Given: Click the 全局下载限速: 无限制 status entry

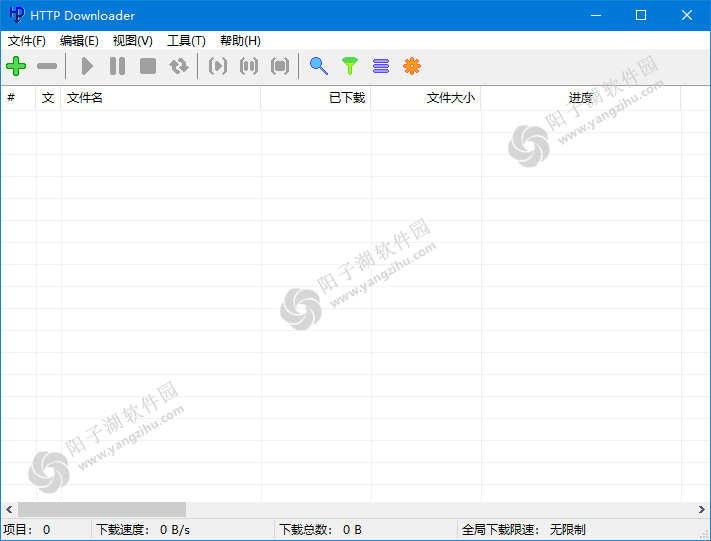Looking at the screenshot, I should pos(580,530).
